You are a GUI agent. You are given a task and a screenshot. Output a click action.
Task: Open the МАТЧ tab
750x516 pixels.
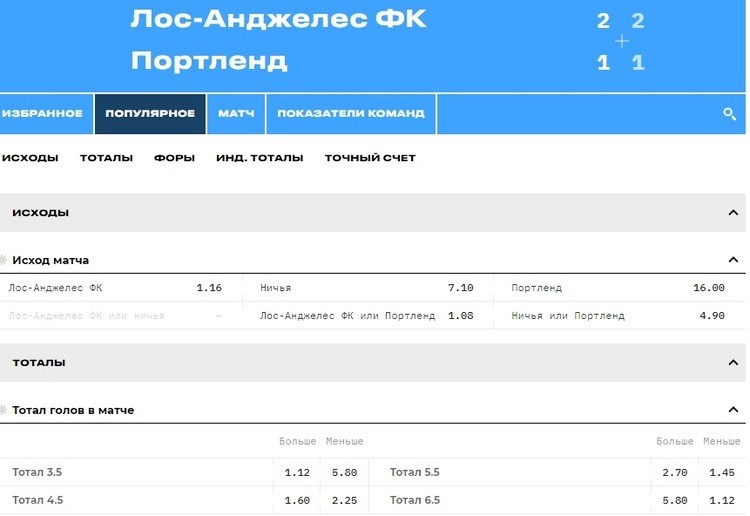pyautogui.click(x=236, y=114)
